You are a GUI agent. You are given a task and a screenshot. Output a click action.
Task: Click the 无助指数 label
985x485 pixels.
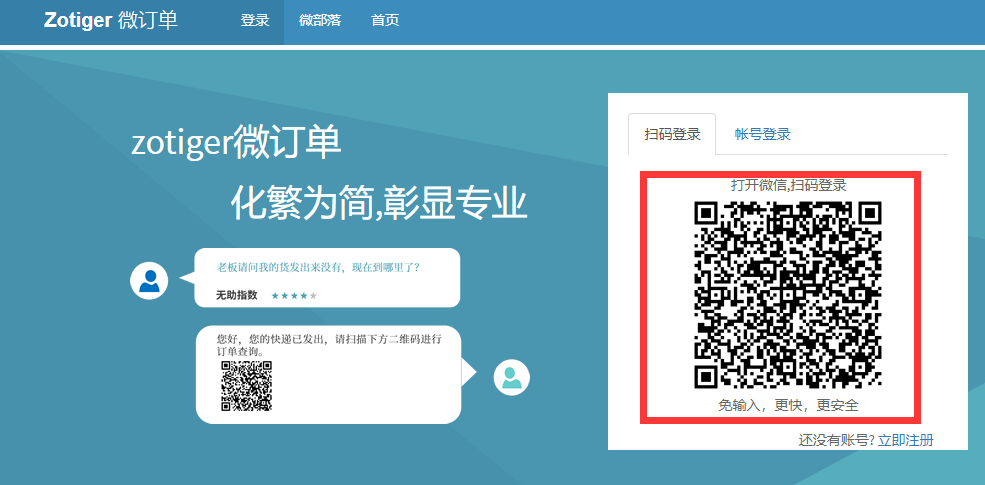coord(237,295)
